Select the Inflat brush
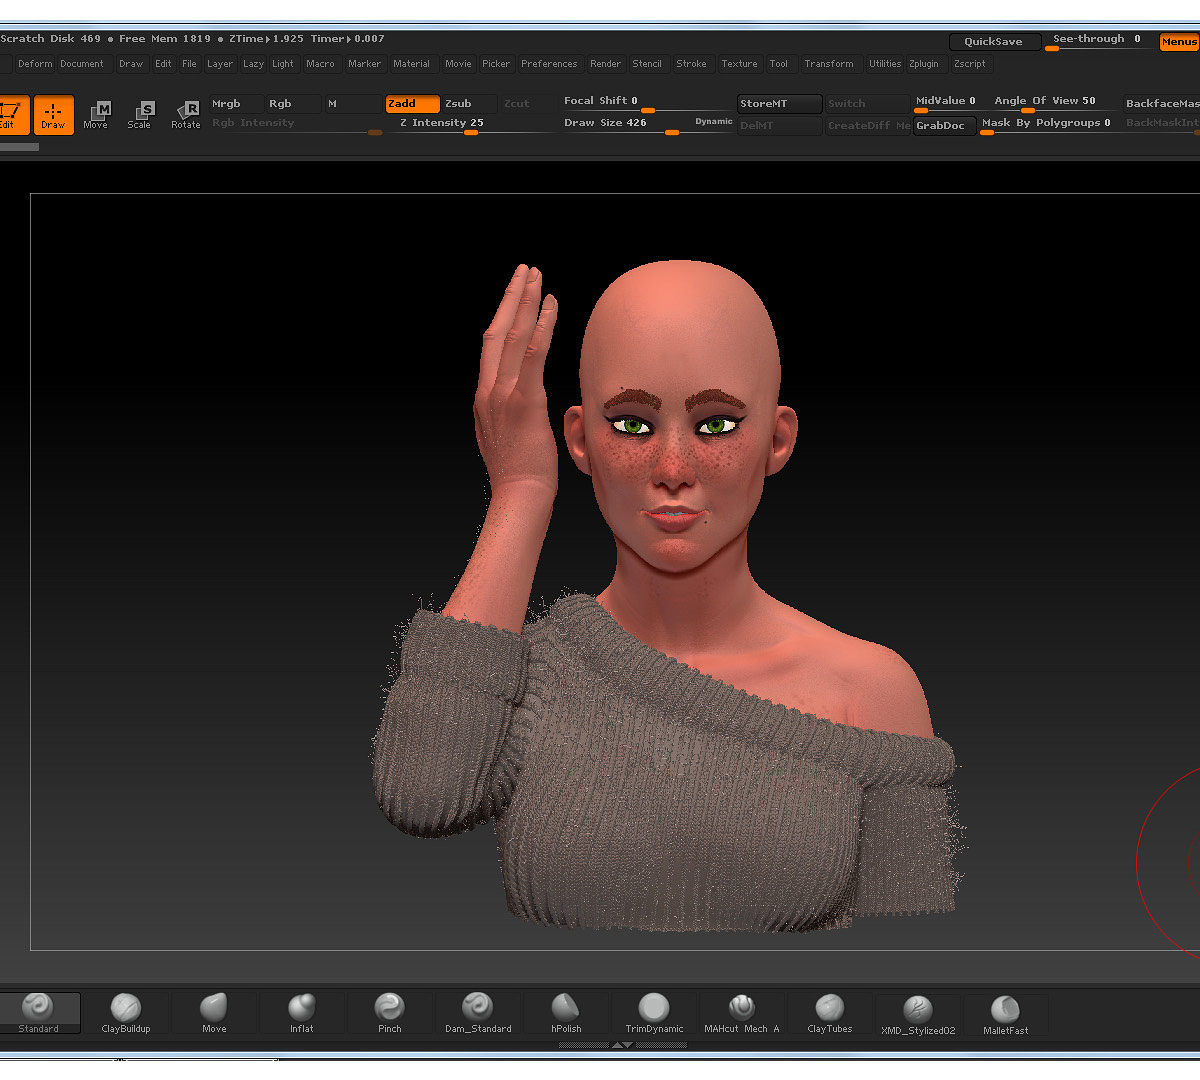 point(302,1012)
